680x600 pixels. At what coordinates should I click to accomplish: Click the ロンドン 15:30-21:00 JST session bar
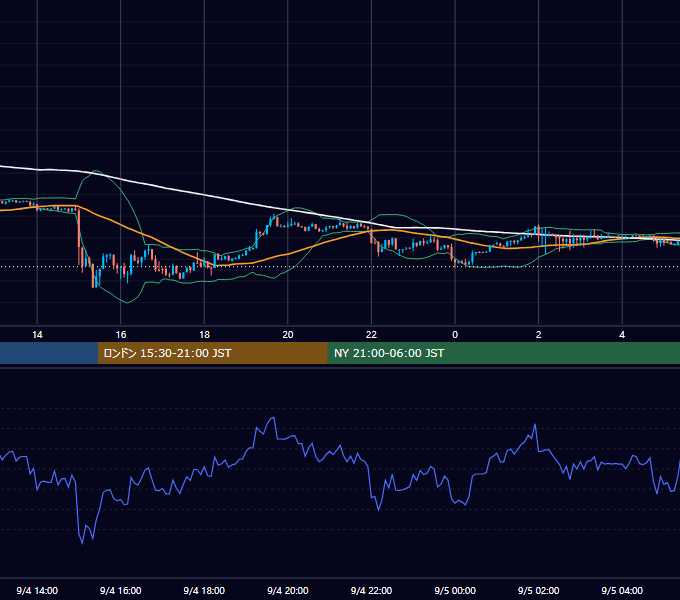click(212, 353)
